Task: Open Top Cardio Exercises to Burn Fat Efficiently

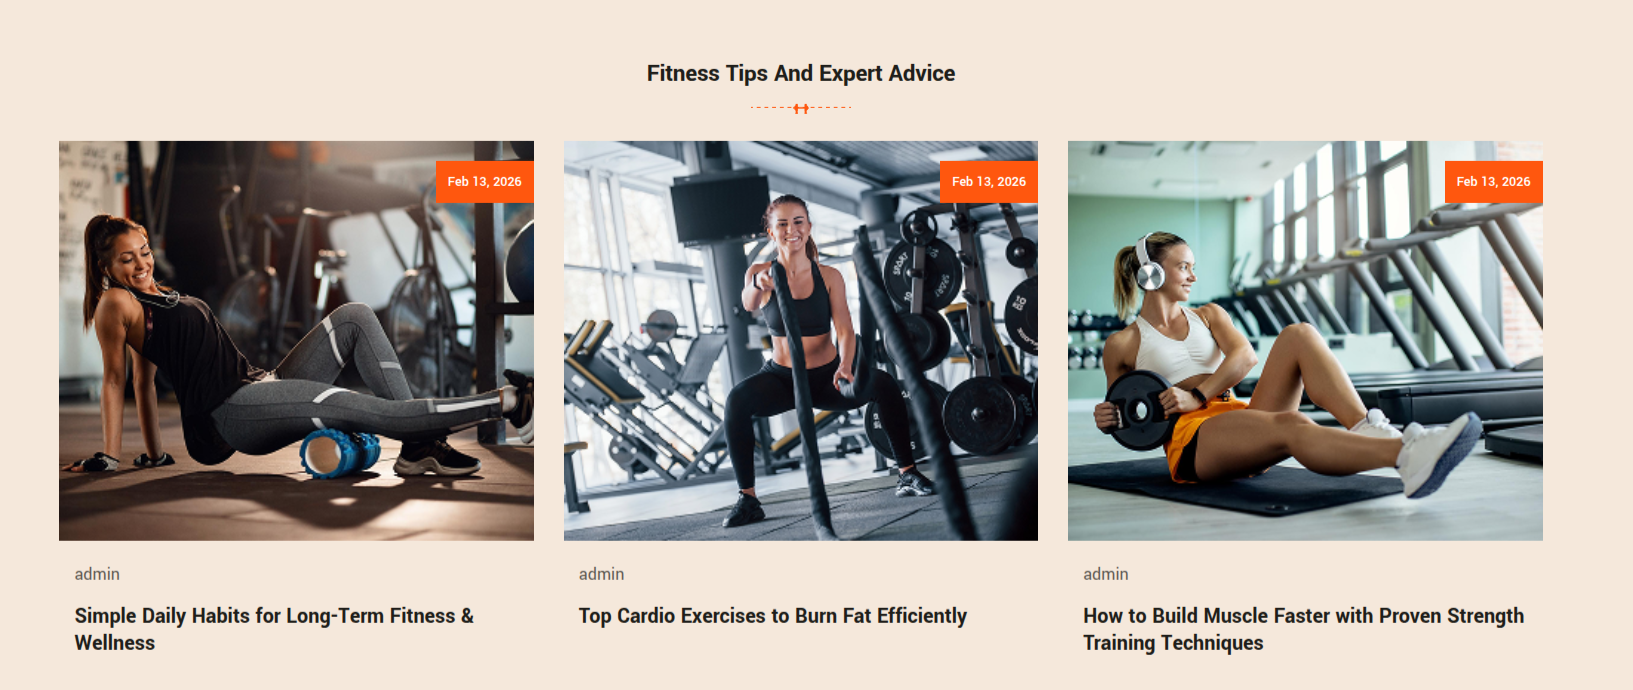Action: (x=773, y=616)
